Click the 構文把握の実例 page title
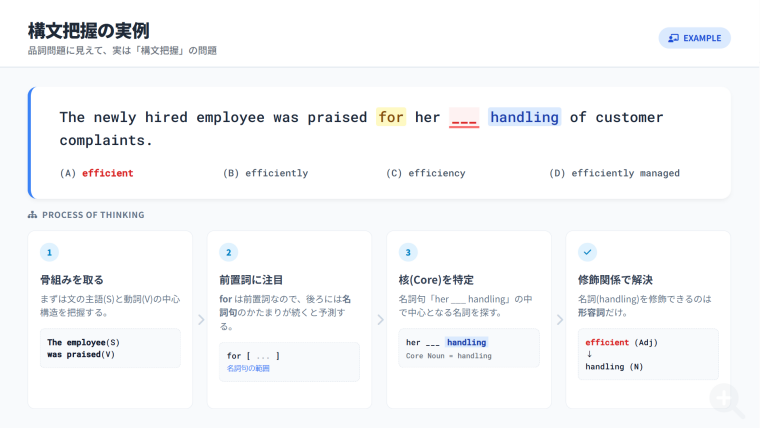The height and width of the screenshot is (428, 760). point(95,30)
